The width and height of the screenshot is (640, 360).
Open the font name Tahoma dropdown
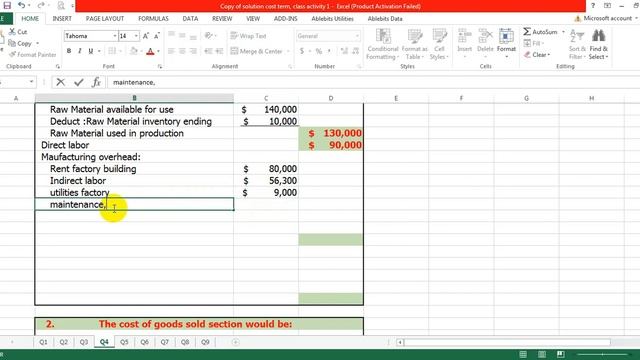[x=115, y=36]
